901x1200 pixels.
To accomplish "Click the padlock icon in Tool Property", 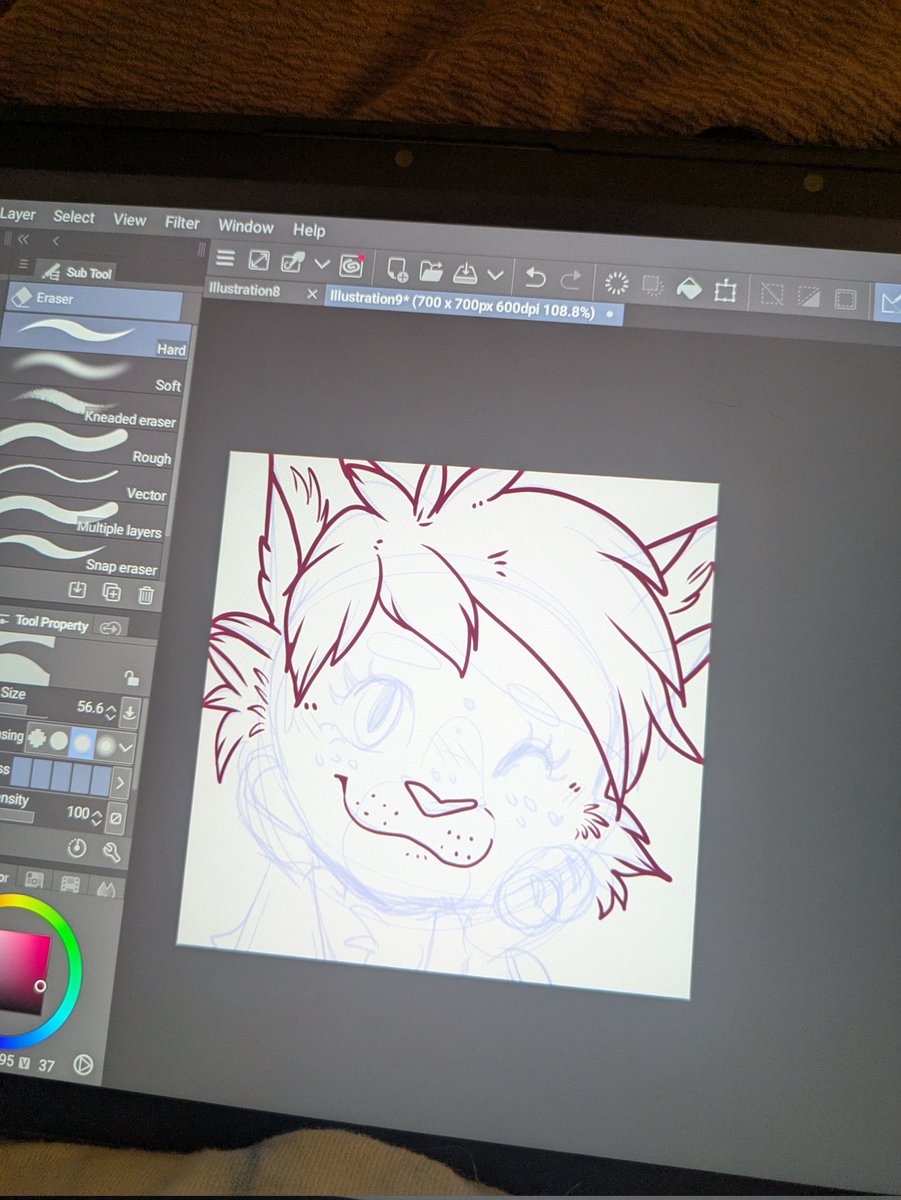I will pyautogui.click(x=131, y=678).
